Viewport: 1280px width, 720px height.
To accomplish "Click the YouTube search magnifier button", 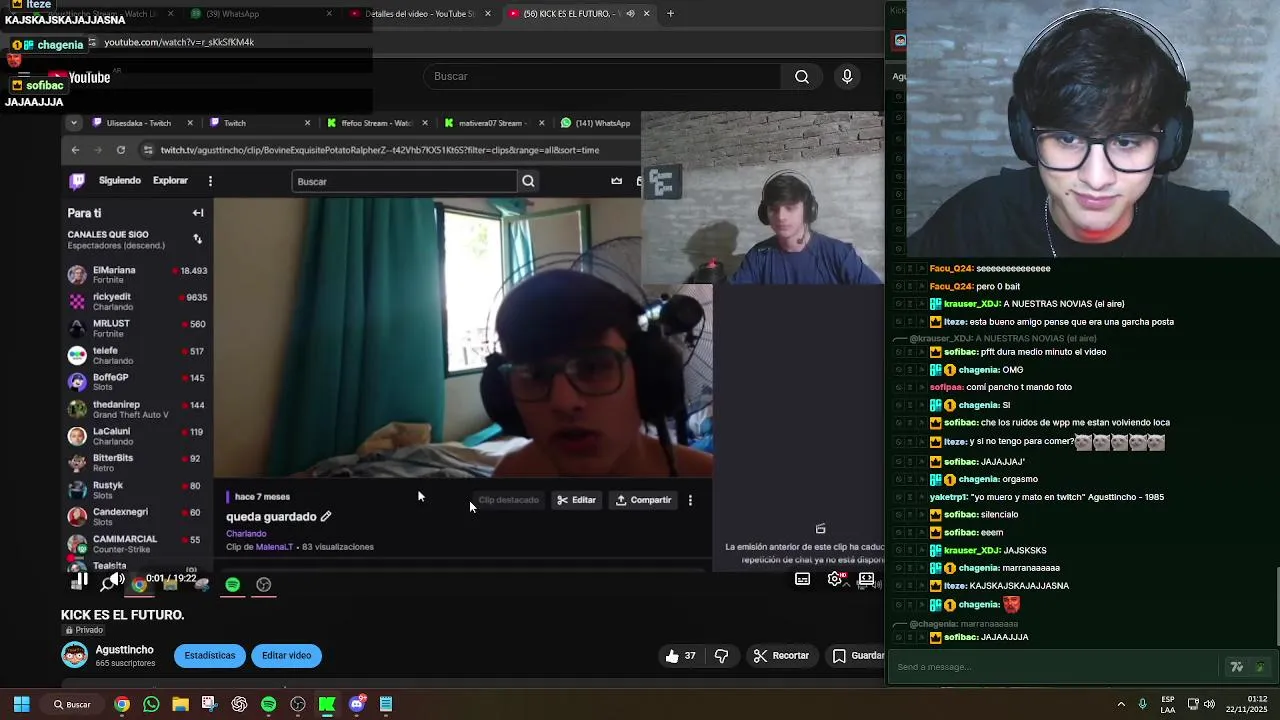I will 802,77.
